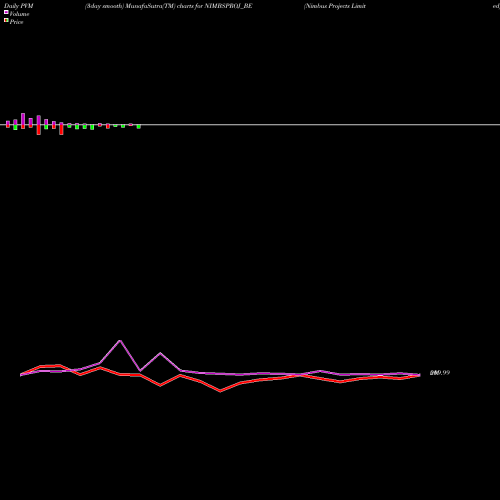Screen dimensions: 500x500
Task: Click the tallest magenta volume bar
Action: (x=23, y=119)
